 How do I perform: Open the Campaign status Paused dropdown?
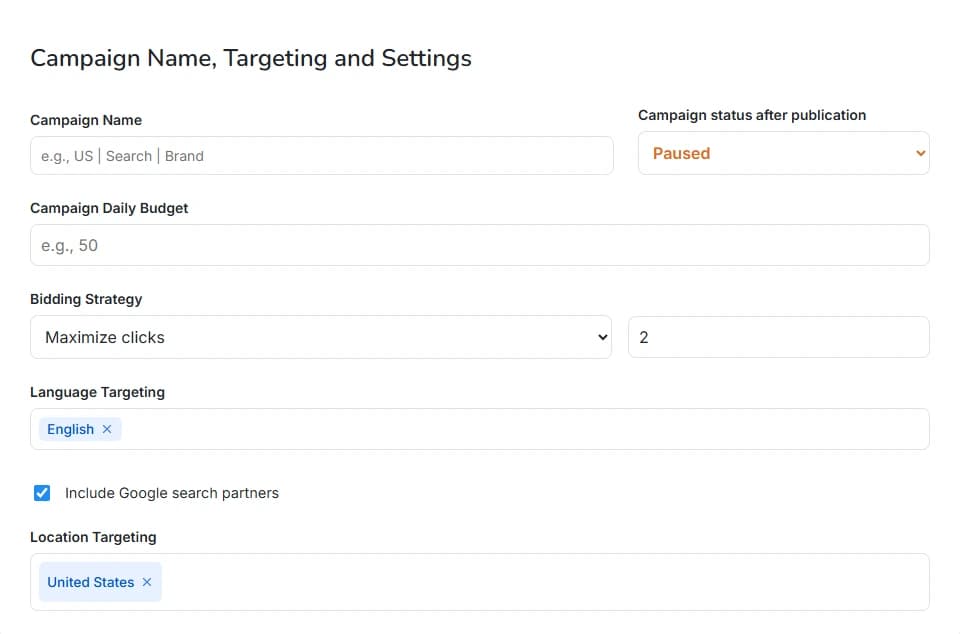783,153
